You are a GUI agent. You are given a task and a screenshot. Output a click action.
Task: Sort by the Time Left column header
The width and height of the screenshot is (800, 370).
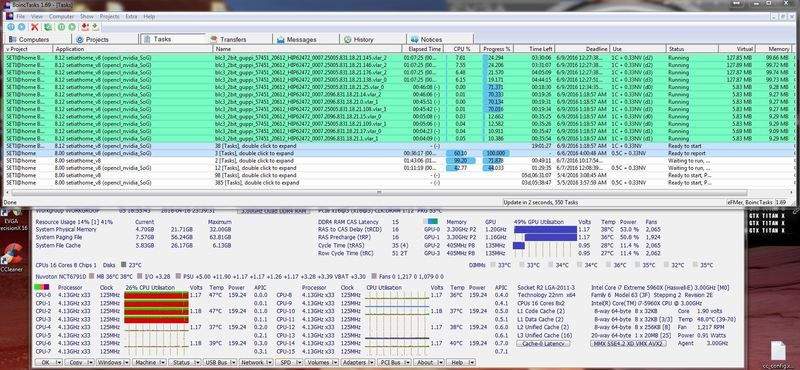[534, 49]
